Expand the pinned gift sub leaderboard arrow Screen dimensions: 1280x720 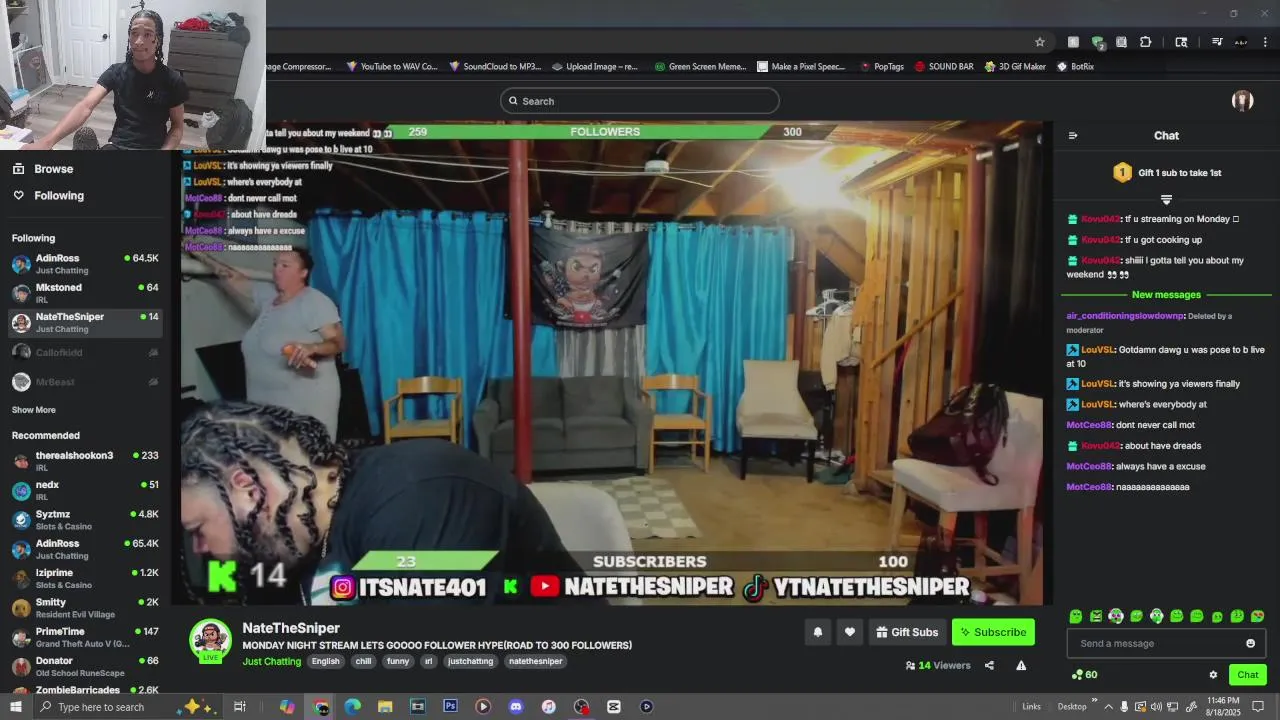pos(1166,200)
